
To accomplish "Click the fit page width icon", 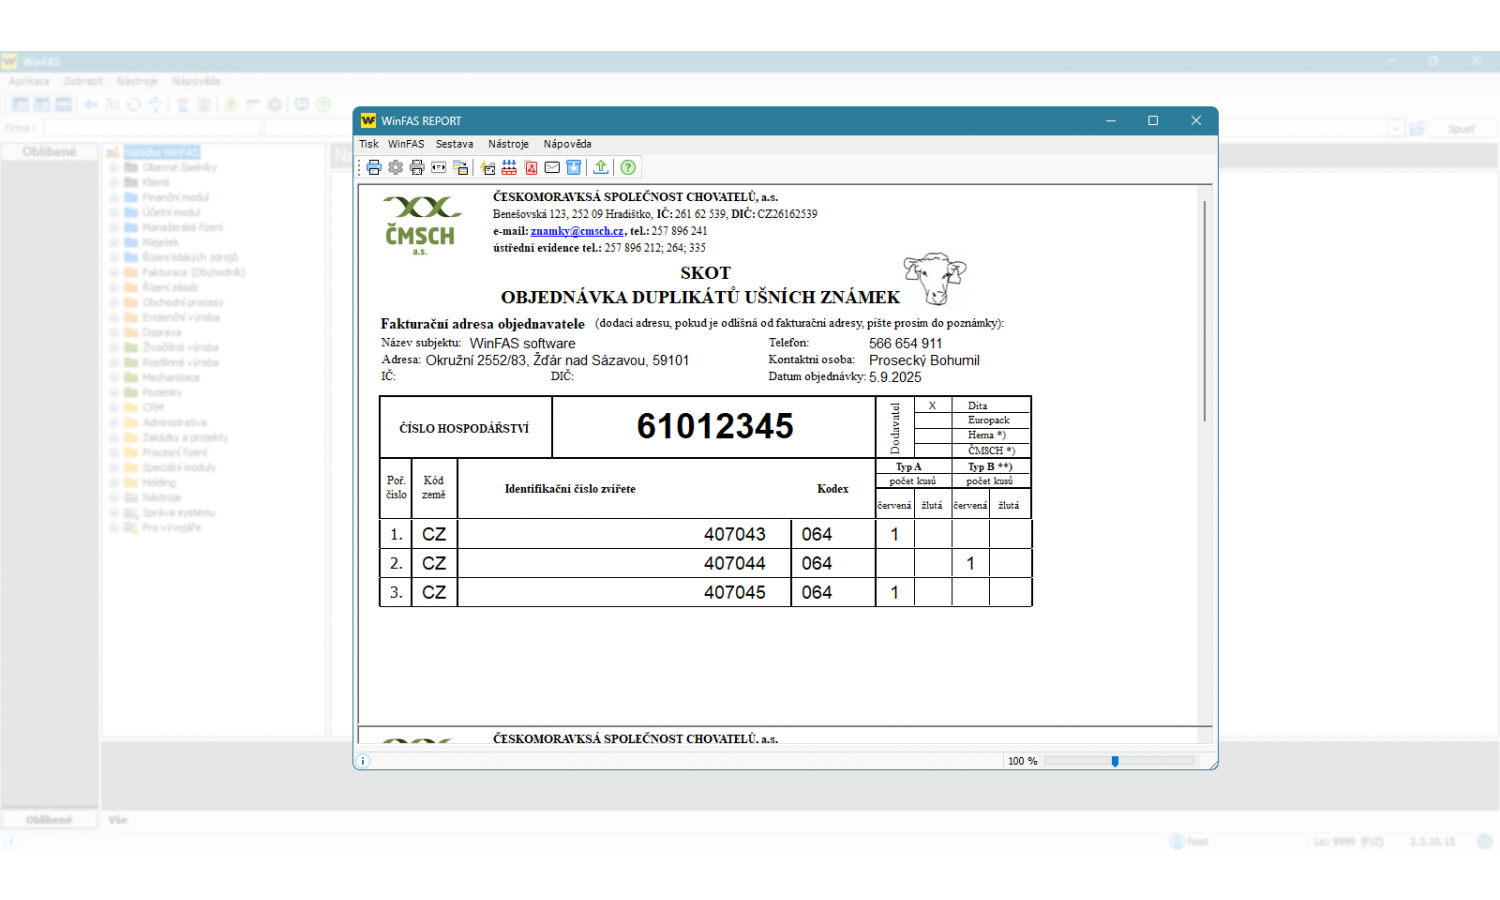I will pos(439,168).
